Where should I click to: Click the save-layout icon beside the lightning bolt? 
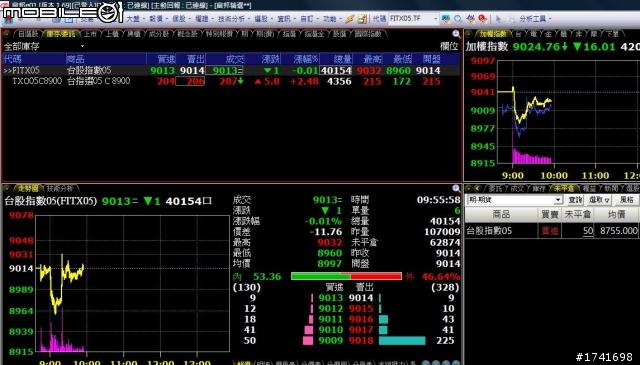pos(362,19)
